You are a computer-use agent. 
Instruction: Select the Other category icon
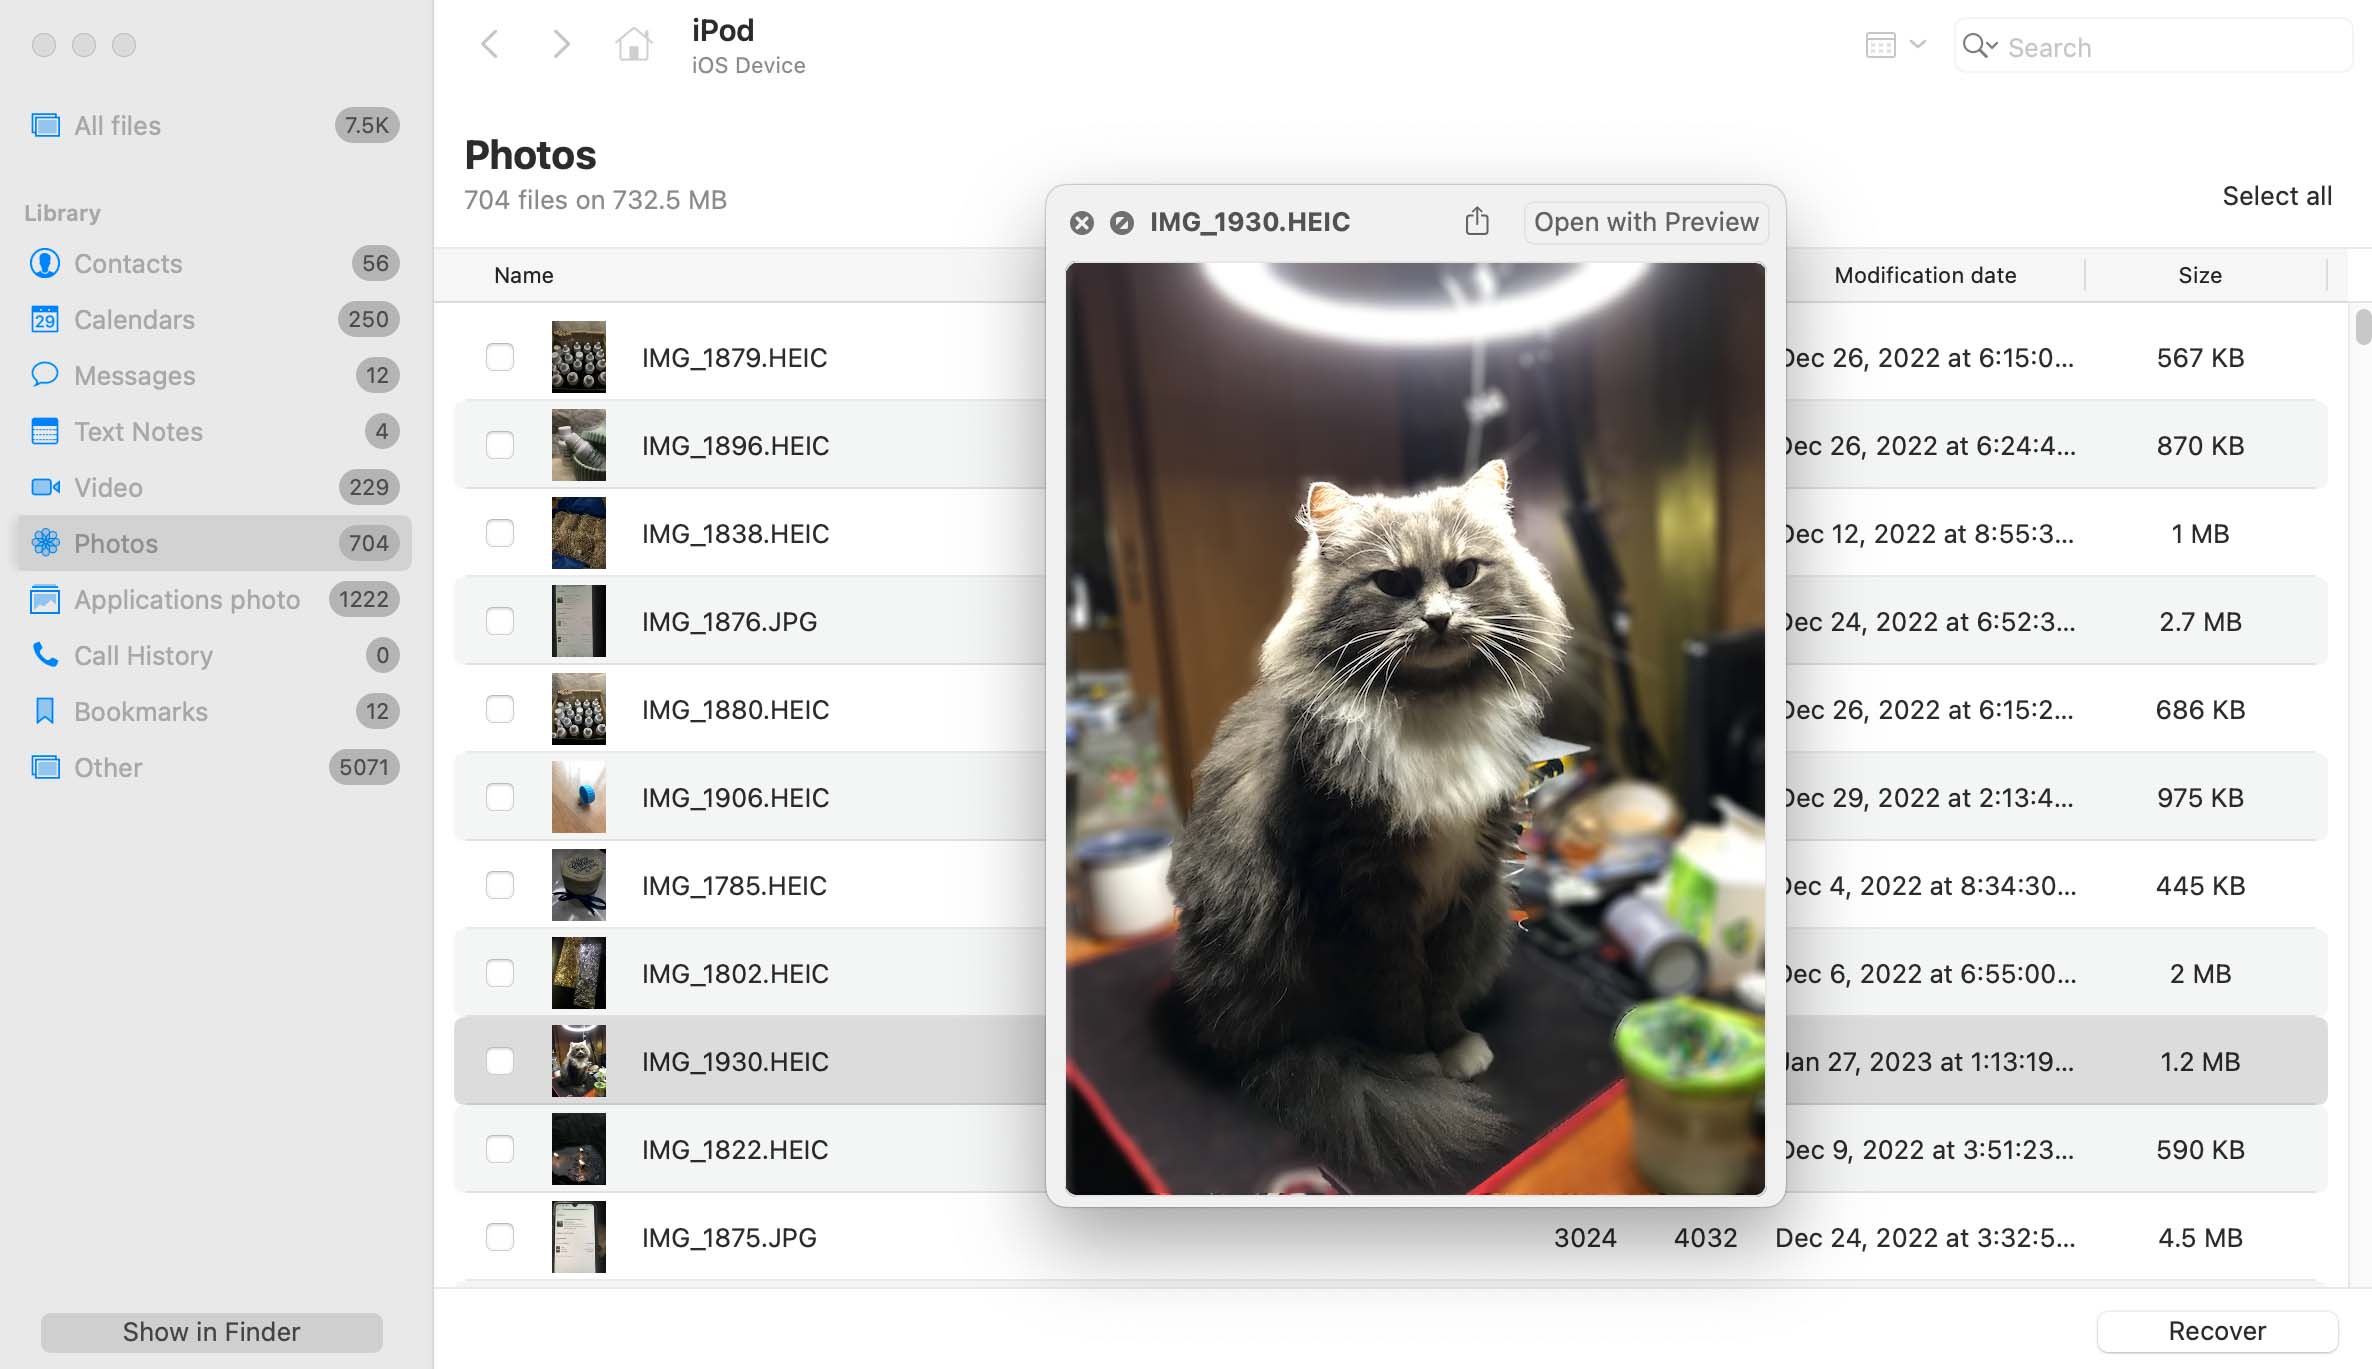tap(45, 767)
